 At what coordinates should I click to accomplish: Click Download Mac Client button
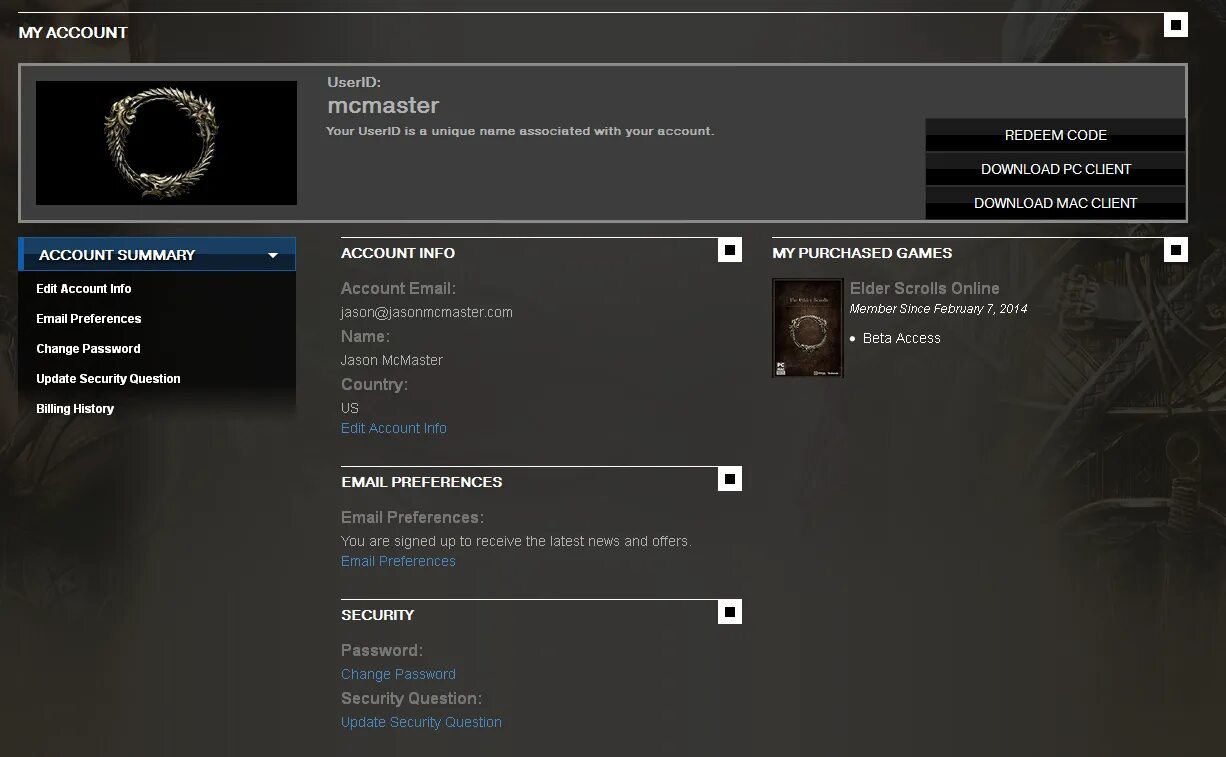(x=1056, y=203)
